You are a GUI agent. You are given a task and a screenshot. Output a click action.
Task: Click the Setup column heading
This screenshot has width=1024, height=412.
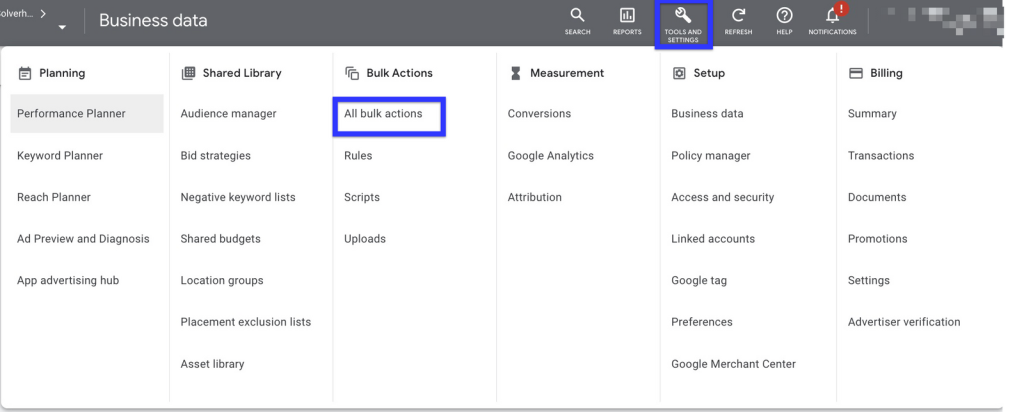click(x=709, y=73)
